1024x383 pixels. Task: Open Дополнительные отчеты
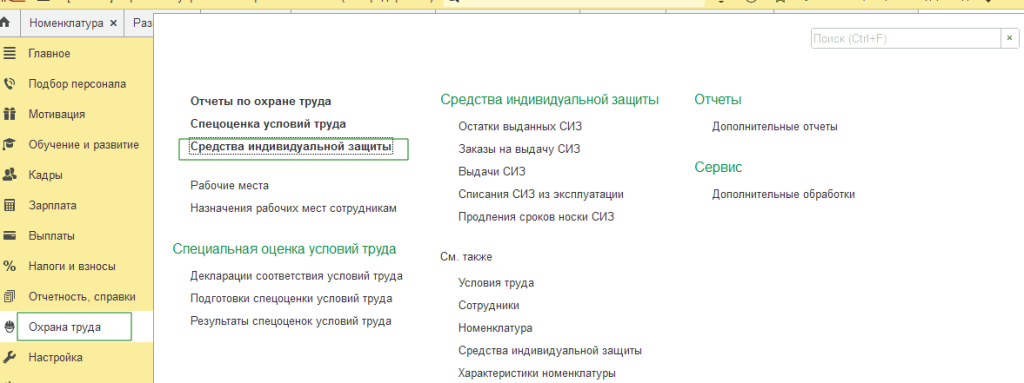click(x=775, y=126)
